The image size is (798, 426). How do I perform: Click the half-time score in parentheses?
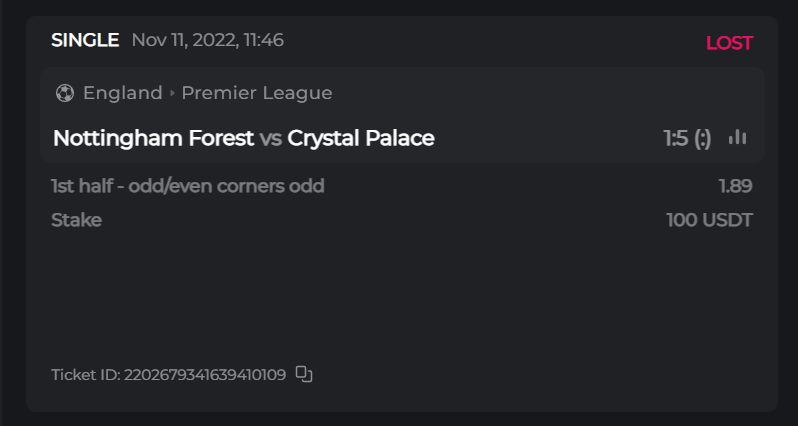click(703, 138)
